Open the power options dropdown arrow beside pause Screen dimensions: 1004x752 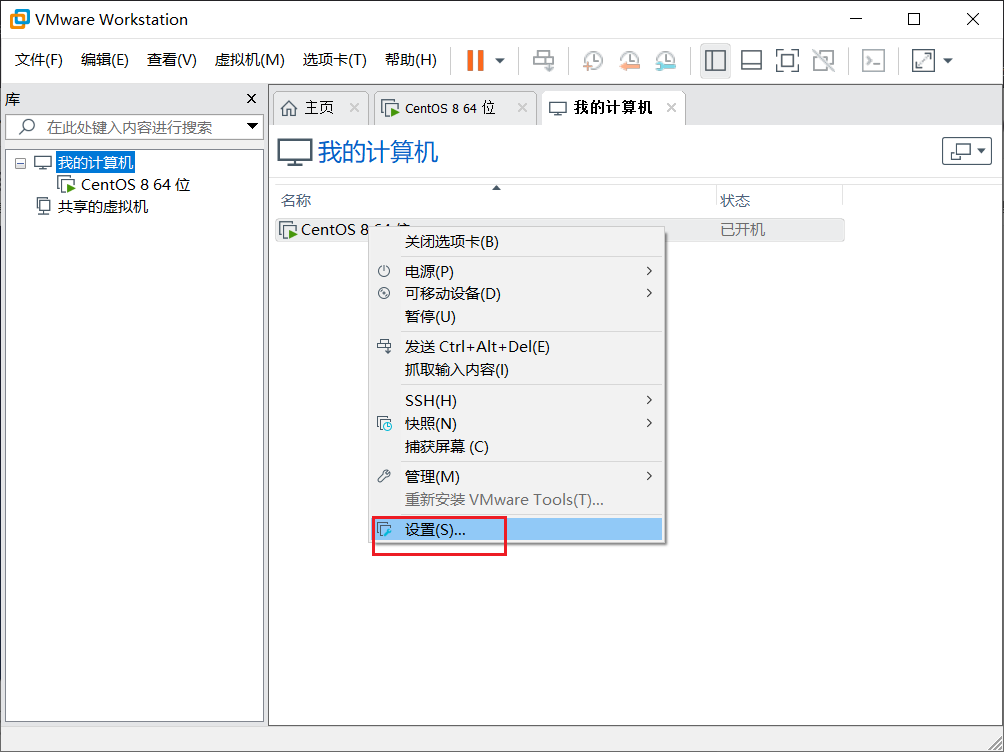500,61
